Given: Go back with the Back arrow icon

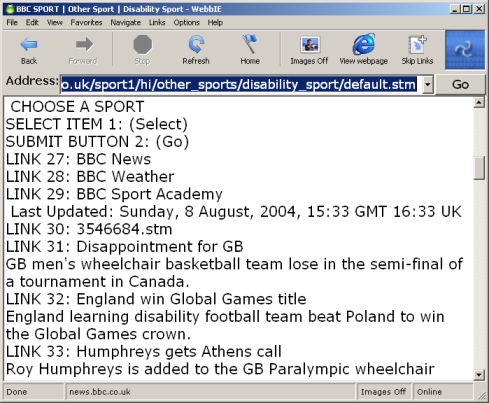Looking at the screenshot, I should point(29,45).
